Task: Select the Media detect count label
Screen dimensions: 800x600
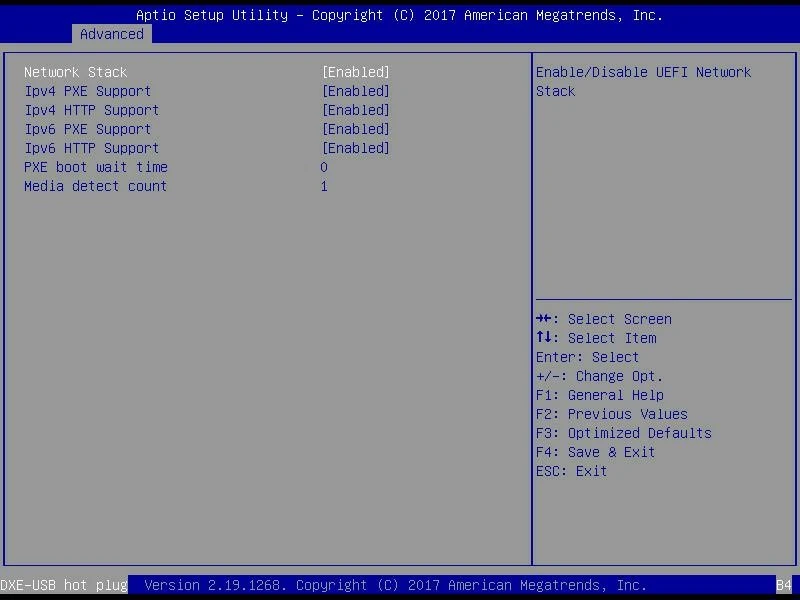Action: coord(96,186)
